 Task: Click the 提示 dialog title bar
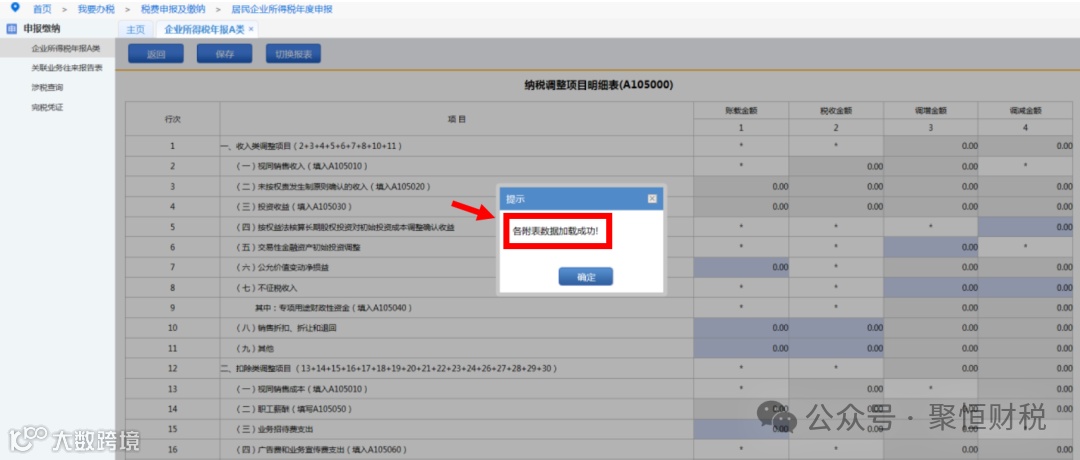click(x=581, y=198)
